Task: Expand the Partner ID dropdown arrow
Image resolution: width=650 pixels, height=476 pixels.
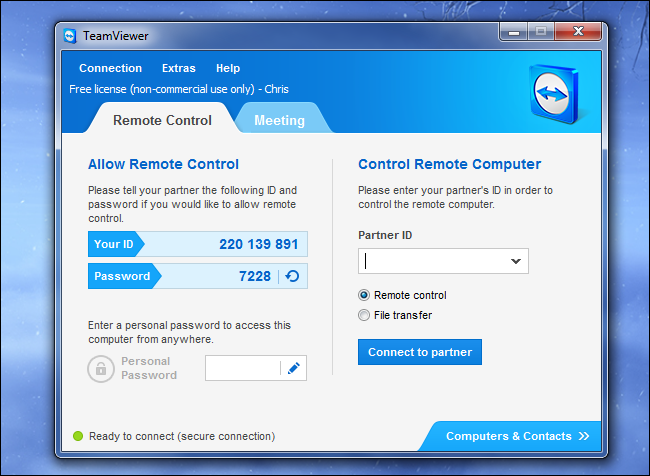Action: (x=516, y=261)
